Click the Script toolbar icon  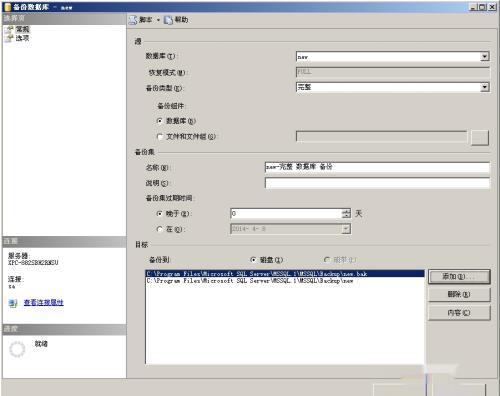click(x=133, y=20)
